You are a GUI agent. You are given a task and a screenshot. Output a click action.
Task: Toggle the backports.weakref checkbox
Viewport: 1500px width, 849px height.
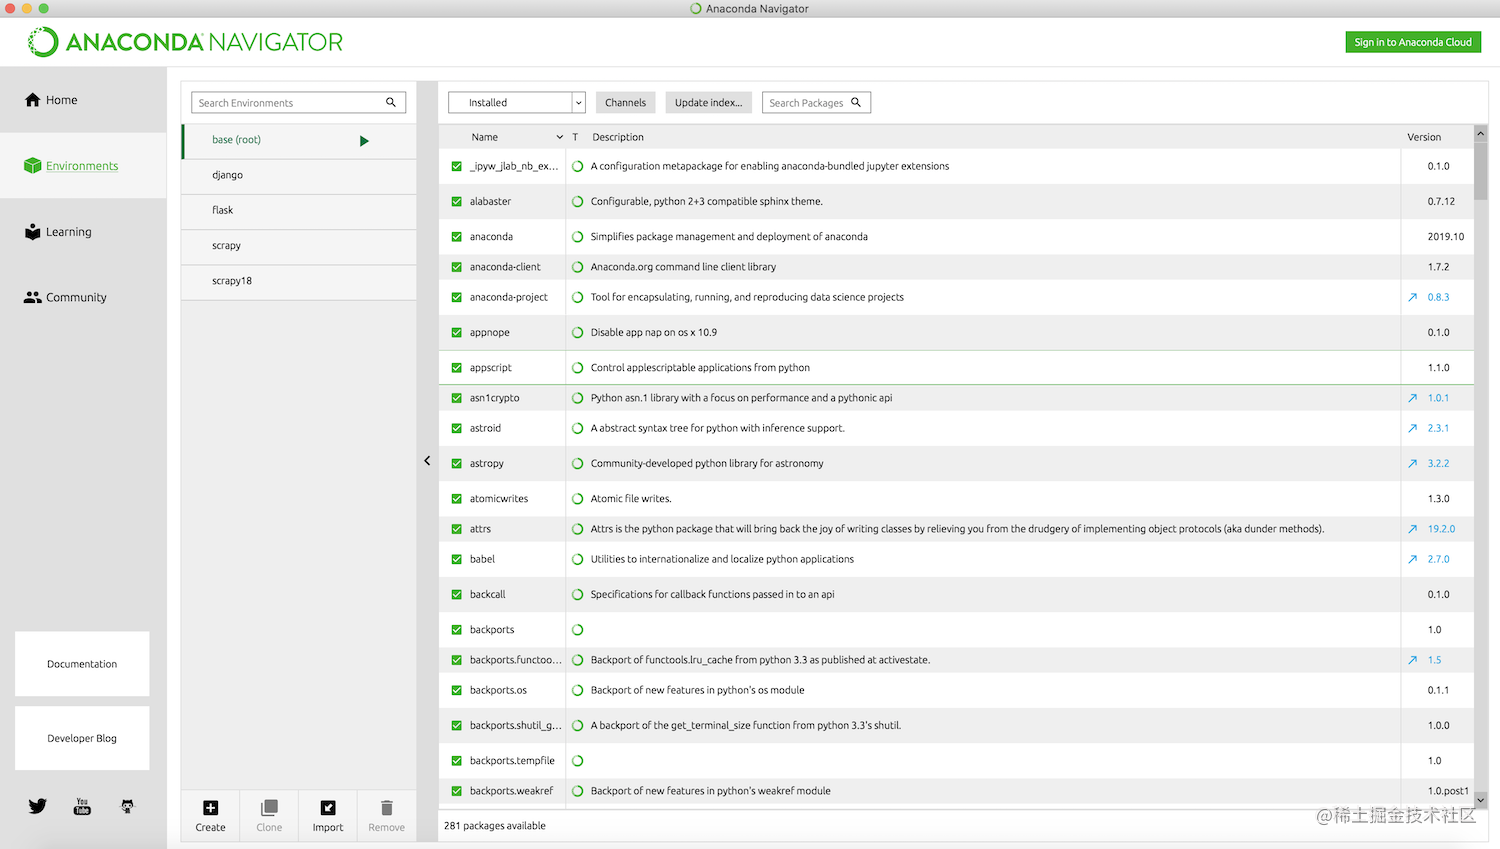[457, 791]
